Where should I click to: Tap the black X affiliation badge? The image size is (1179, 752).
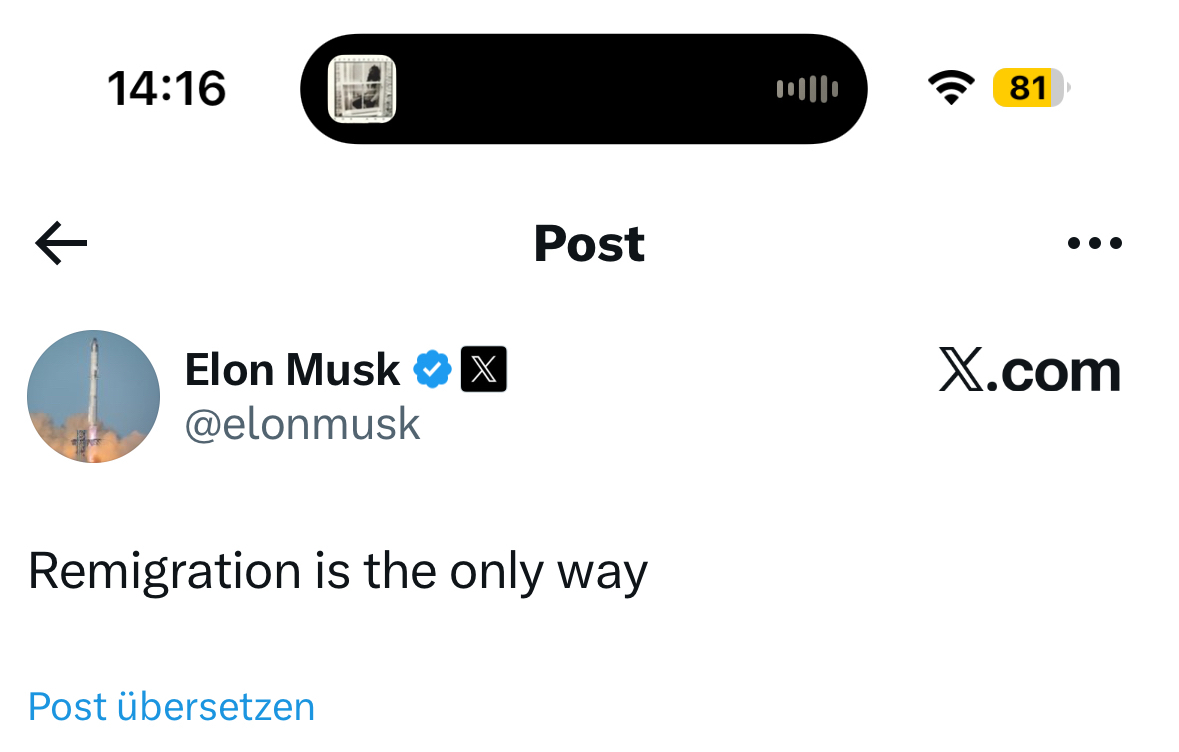(483, 370)
